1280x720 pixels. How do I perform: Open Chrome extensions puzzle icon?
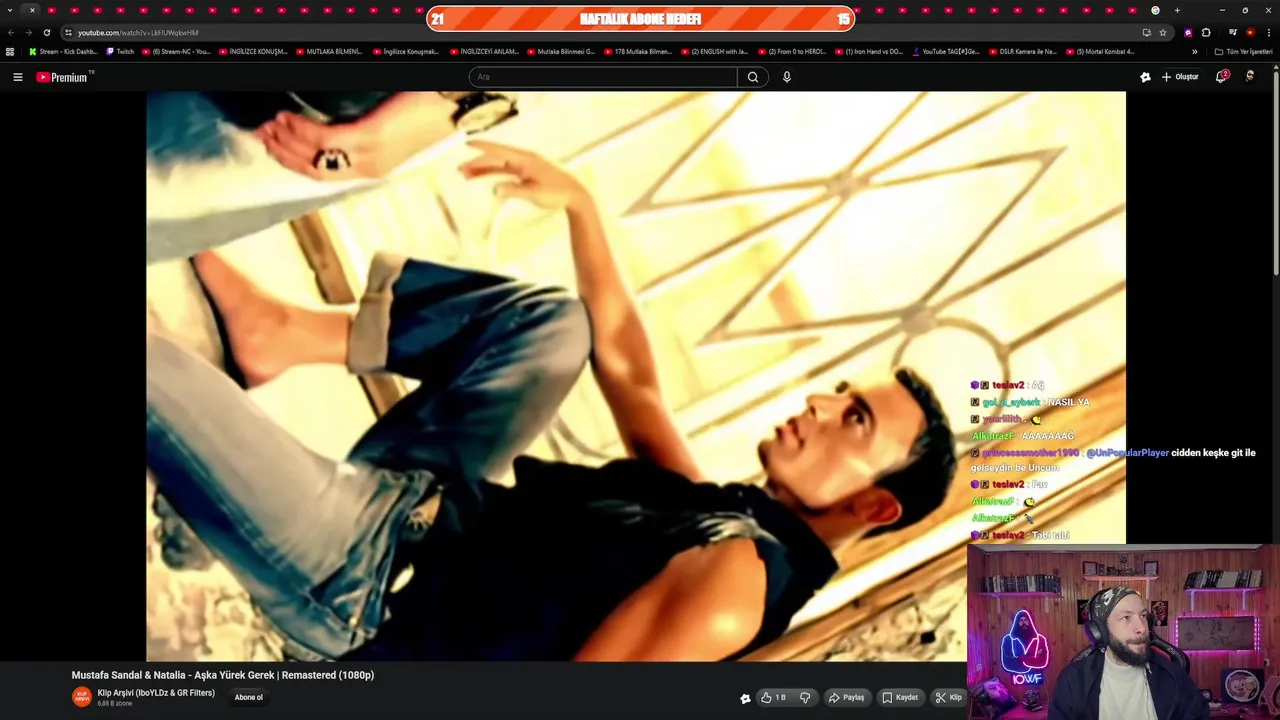[1206, 33]
